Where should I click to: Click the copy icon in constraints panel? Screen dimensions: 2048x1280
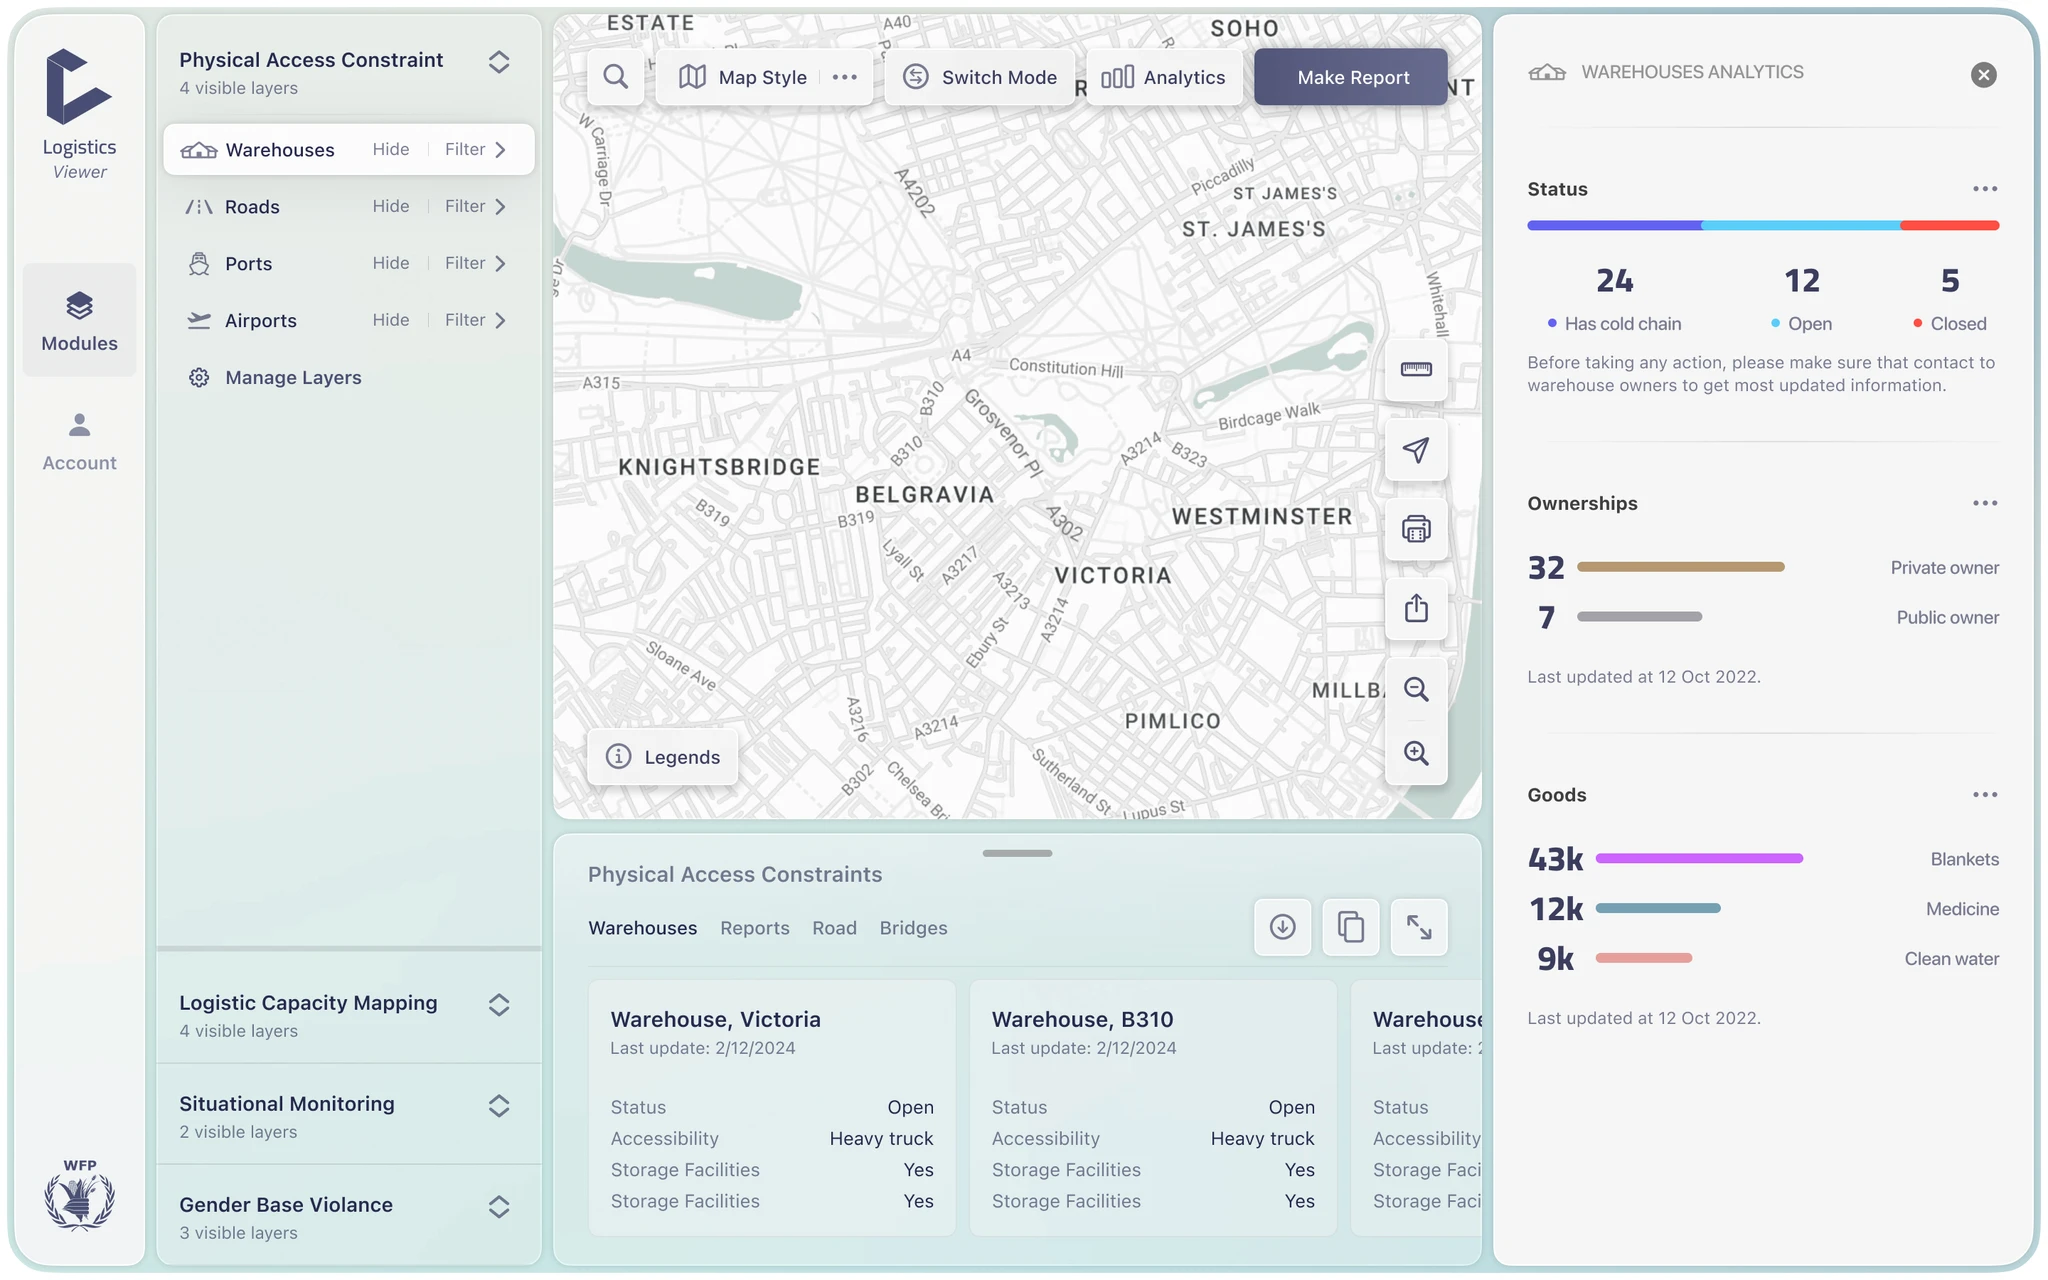coord(1351,927)
